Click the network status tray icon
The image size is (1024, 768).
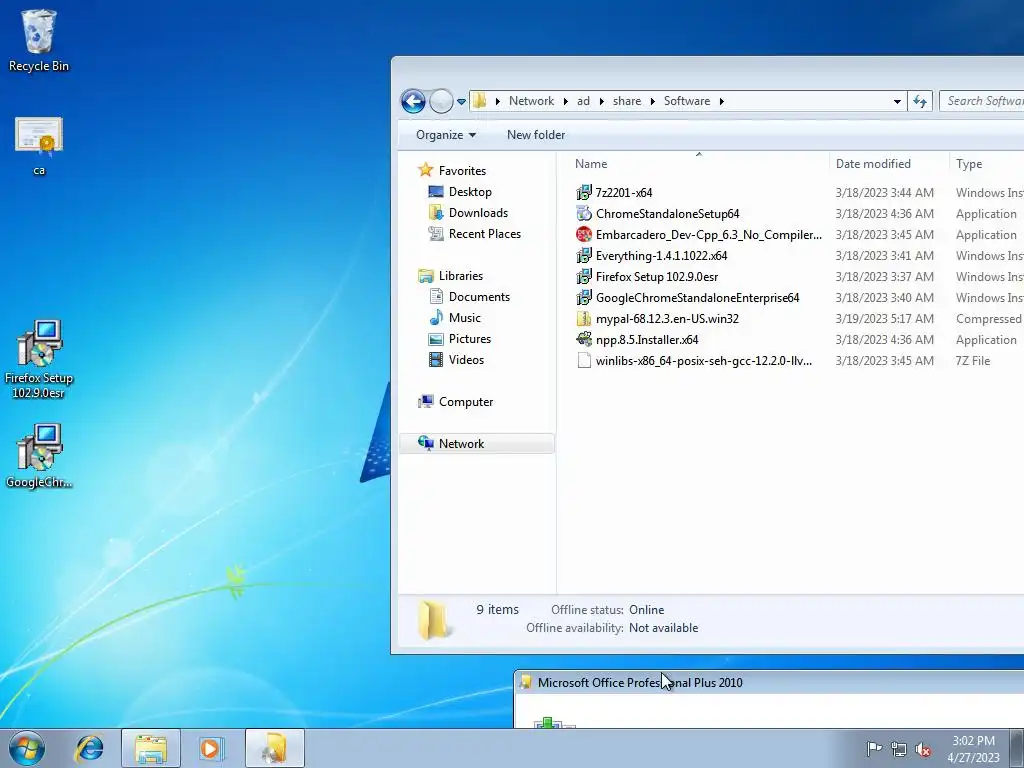click(x=899, y=749)
